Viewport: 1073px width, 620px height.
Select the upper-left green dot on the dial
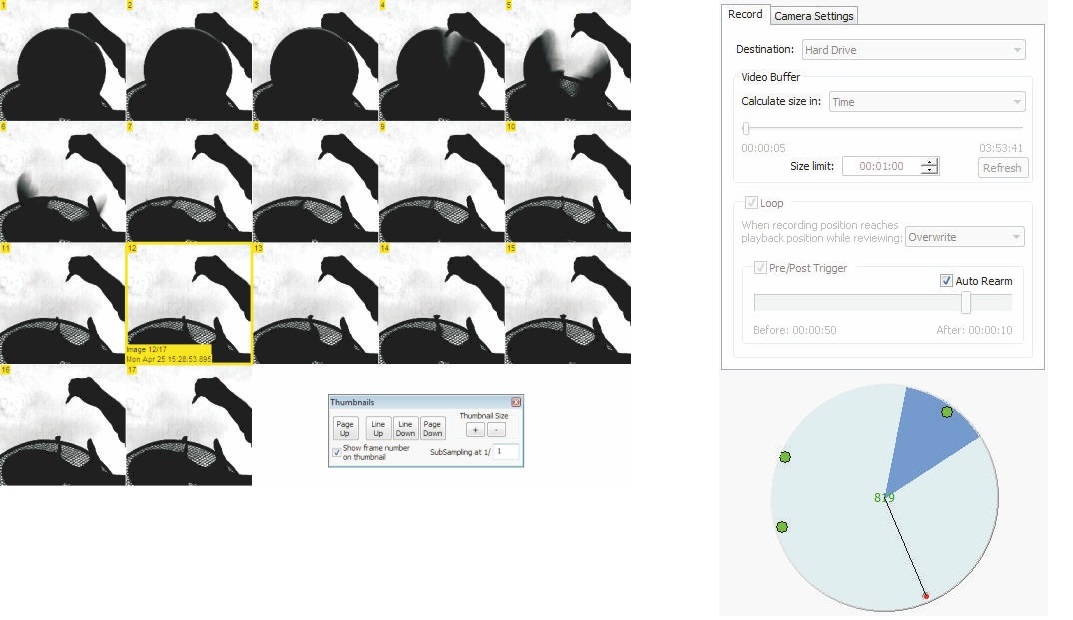pos(785,458)
